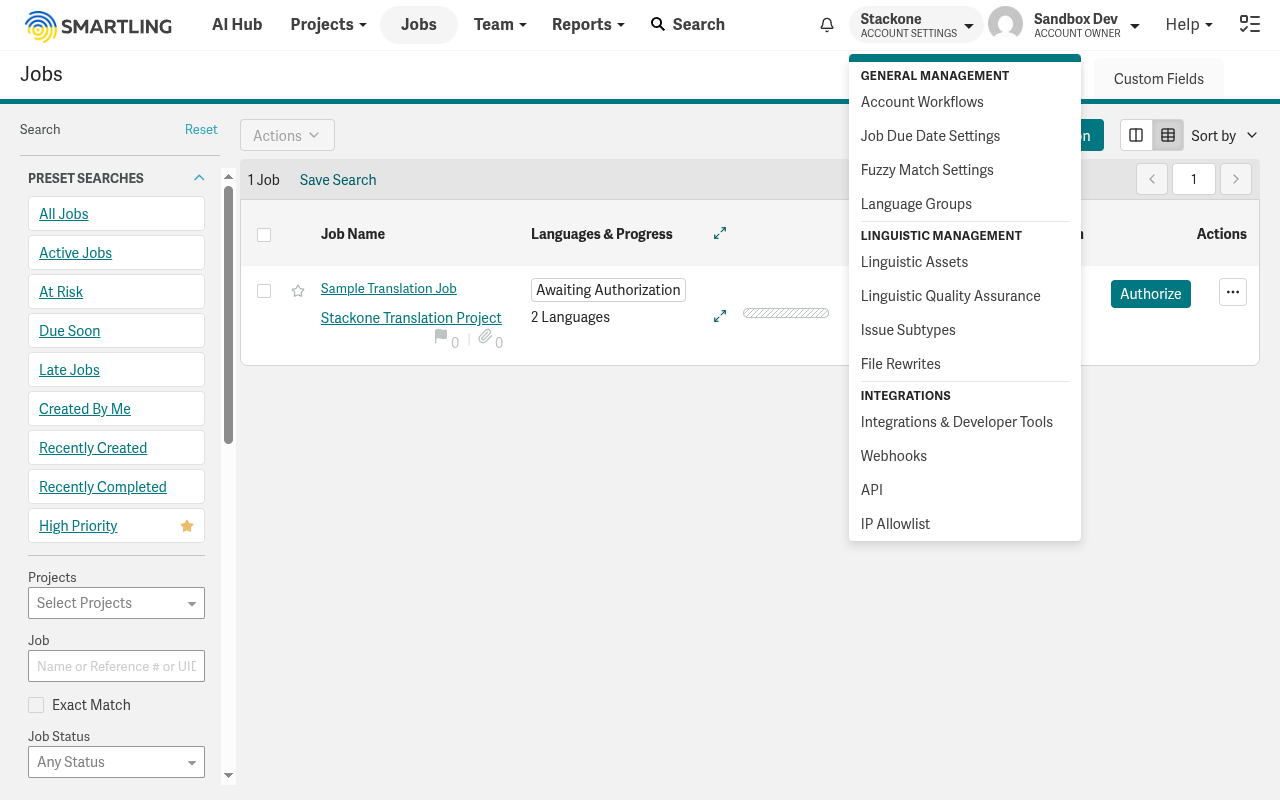Reset the search filters
The height and width of the screenshot is (800, 1280).
(x=201, y=130)
